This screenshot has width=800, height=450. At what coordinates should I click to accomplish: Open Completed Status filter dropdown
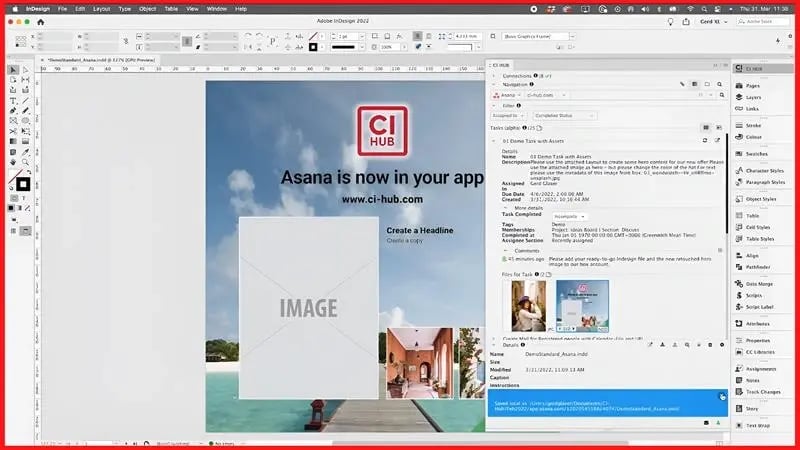564,116
